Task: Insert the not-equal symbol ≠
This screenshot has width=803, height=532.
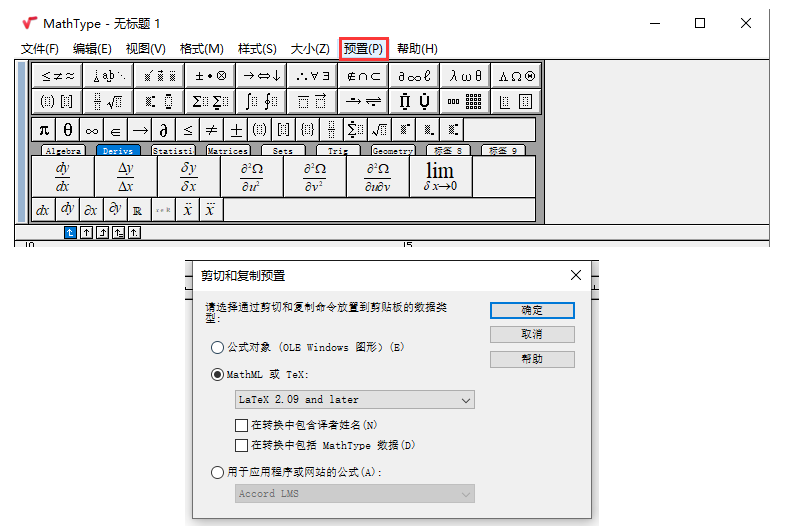Action: (212, 130)
